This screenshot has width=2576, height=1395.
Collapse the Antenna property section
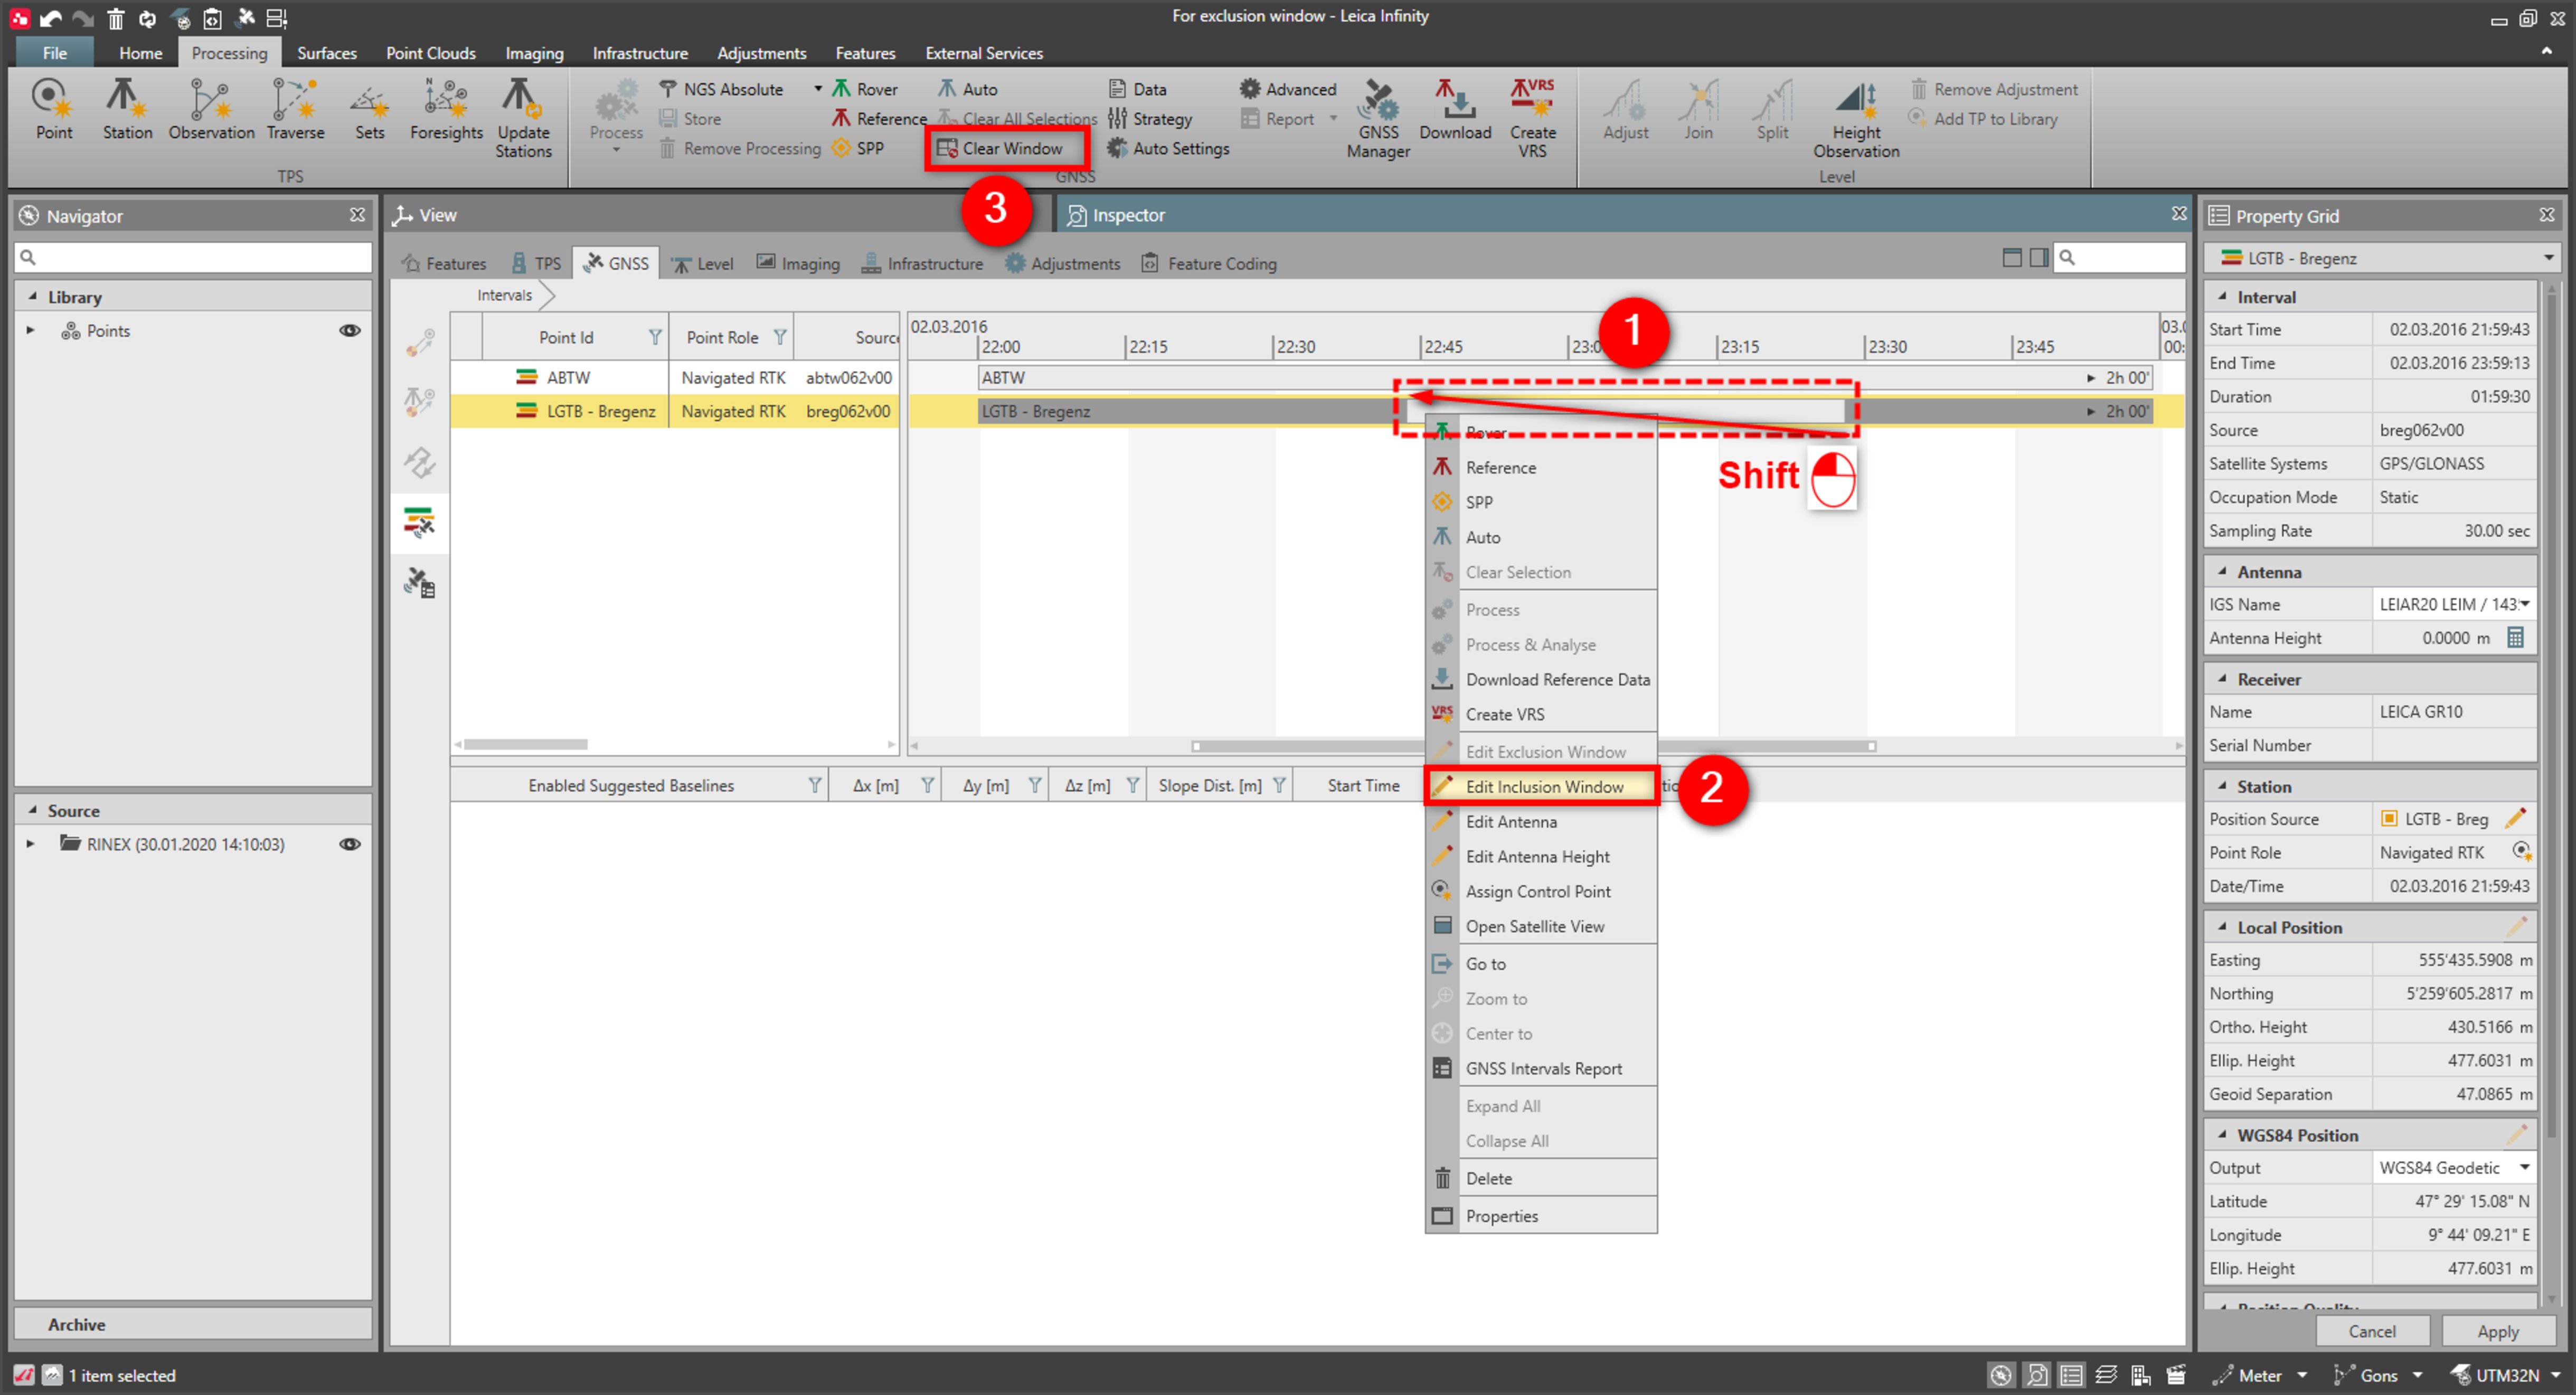pyautogui.click(x=2222, y=571)
